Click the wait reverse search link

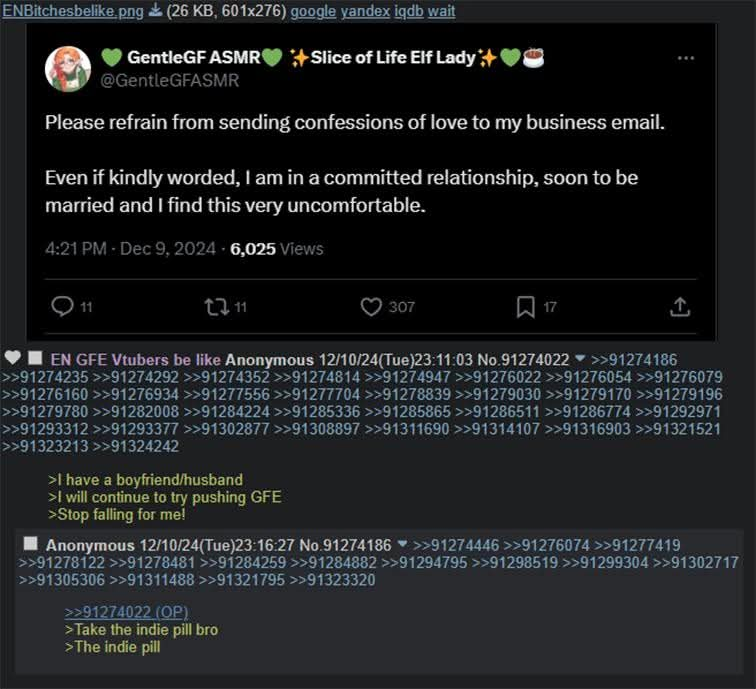(441, 11)
